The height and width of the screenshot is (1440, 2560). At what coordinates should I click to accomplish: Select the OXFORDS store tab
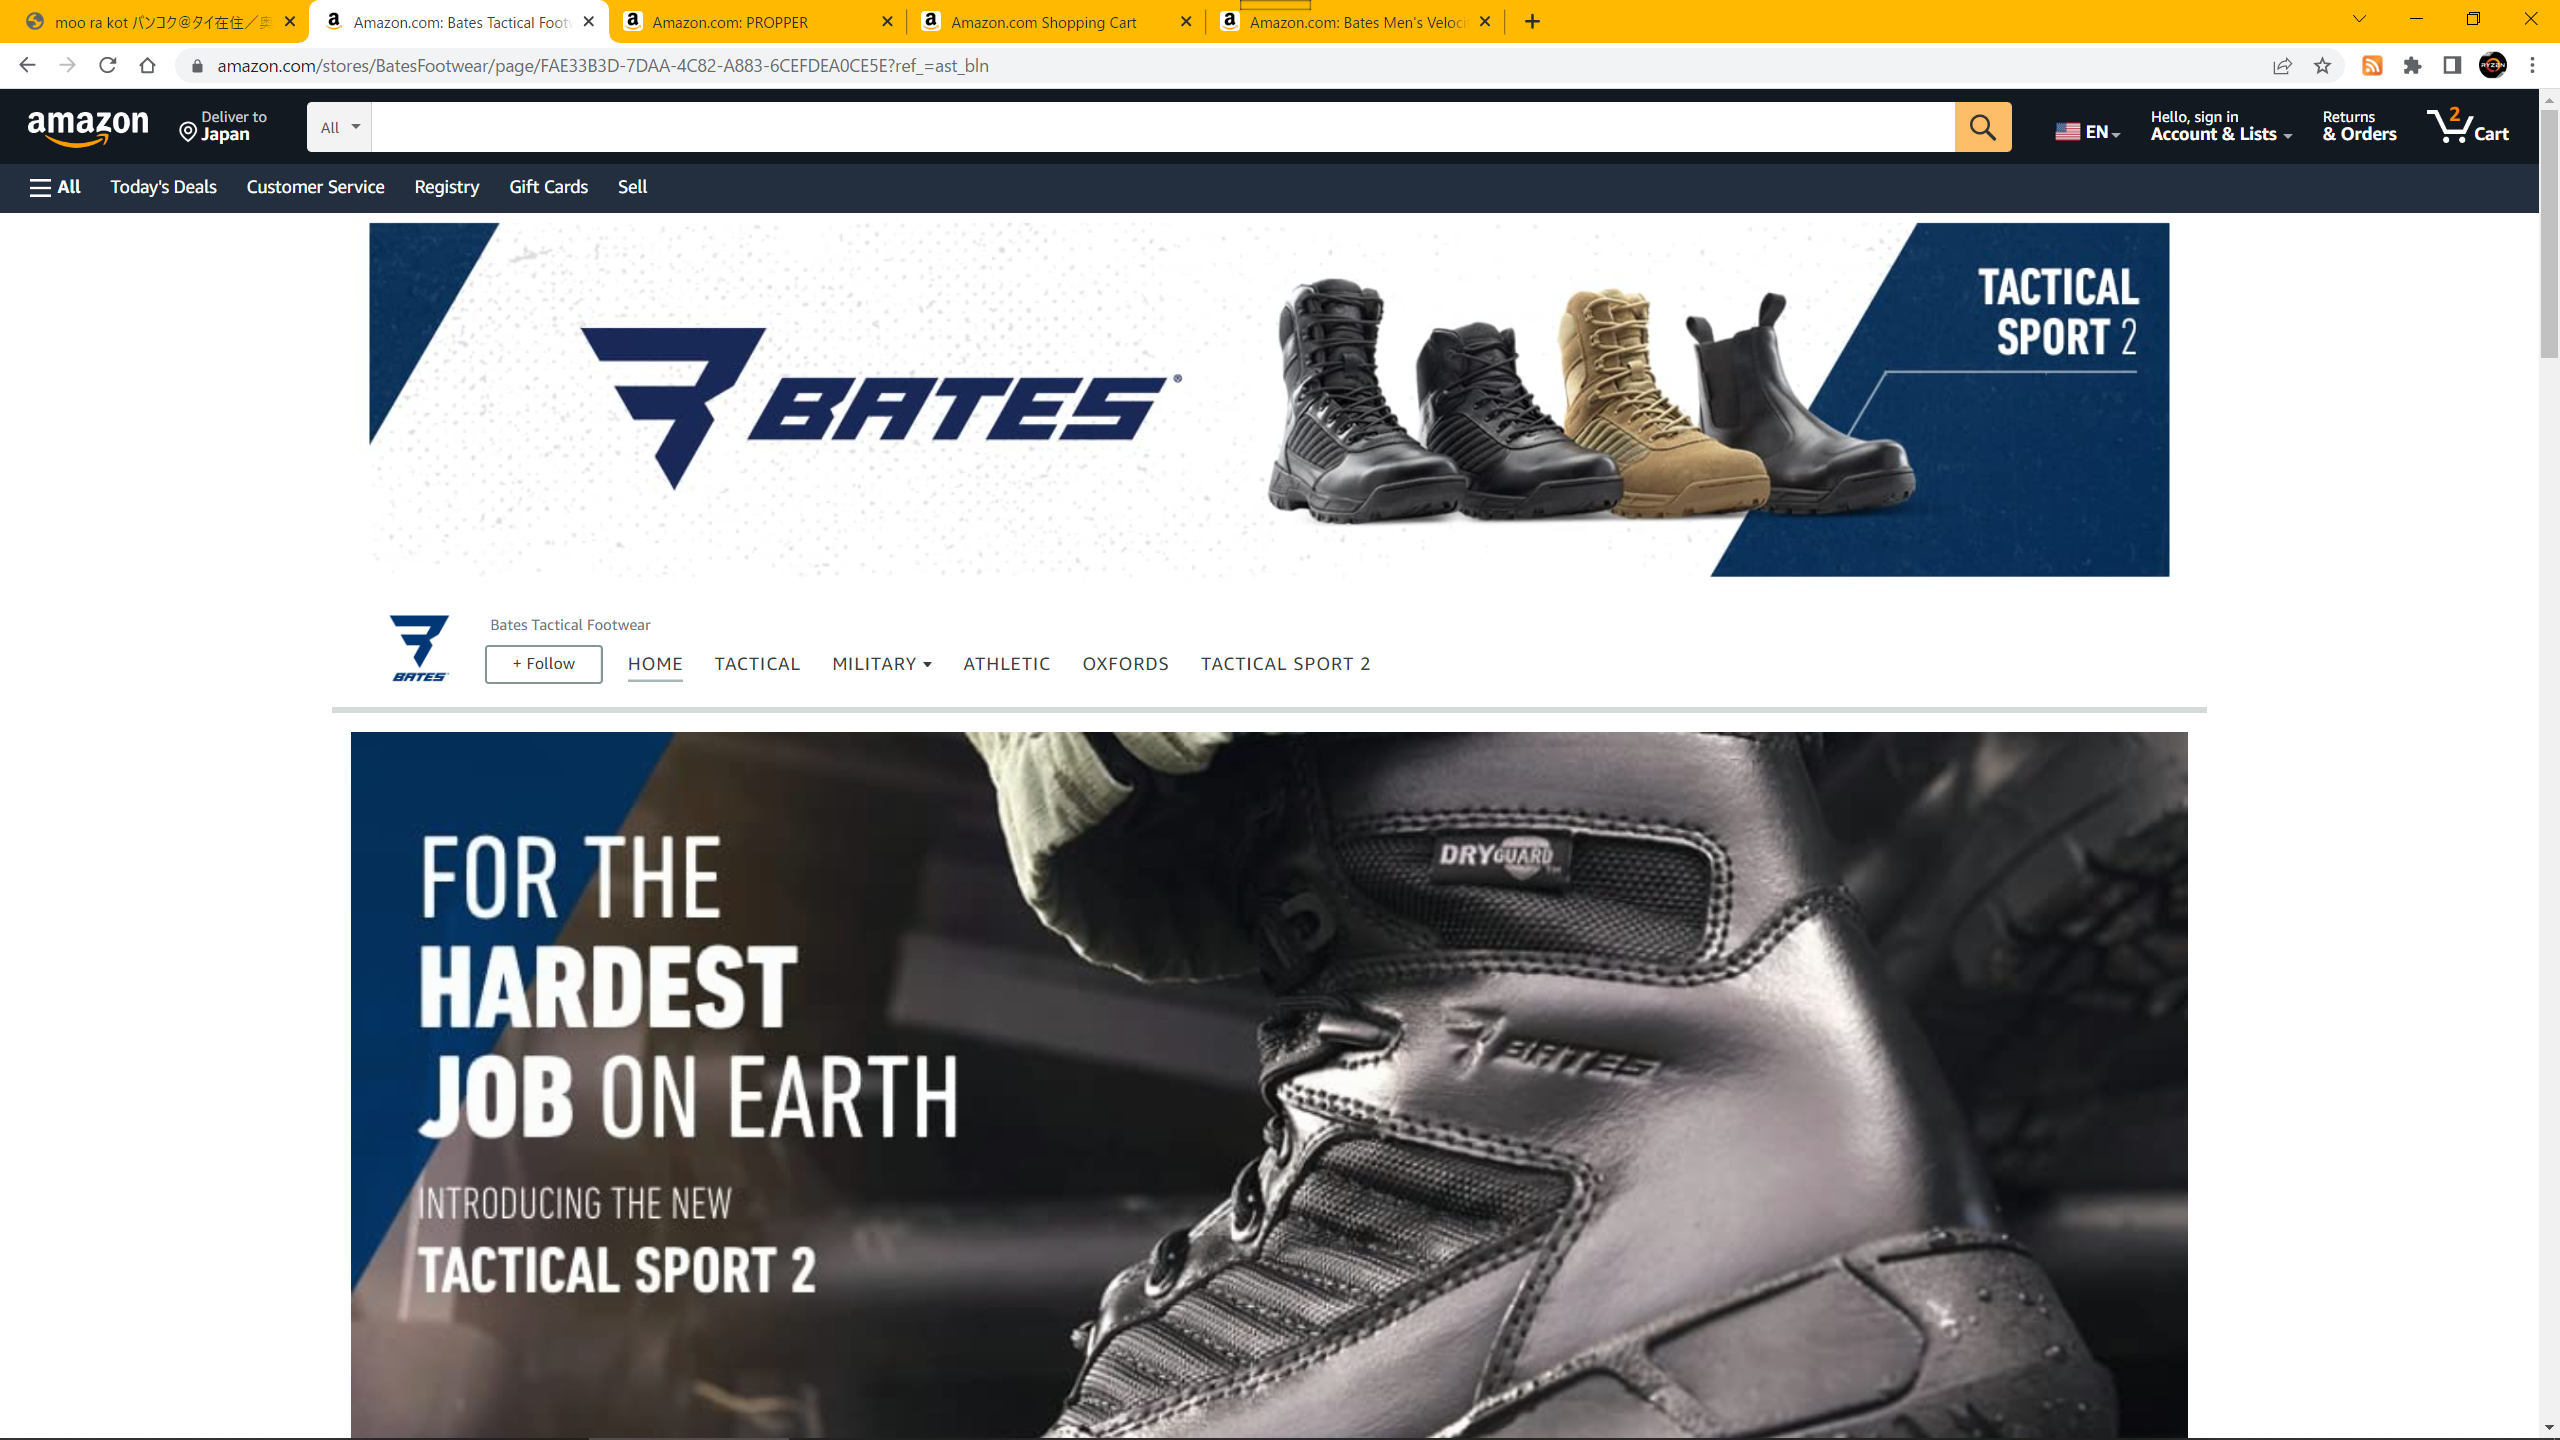(1125, 664)
